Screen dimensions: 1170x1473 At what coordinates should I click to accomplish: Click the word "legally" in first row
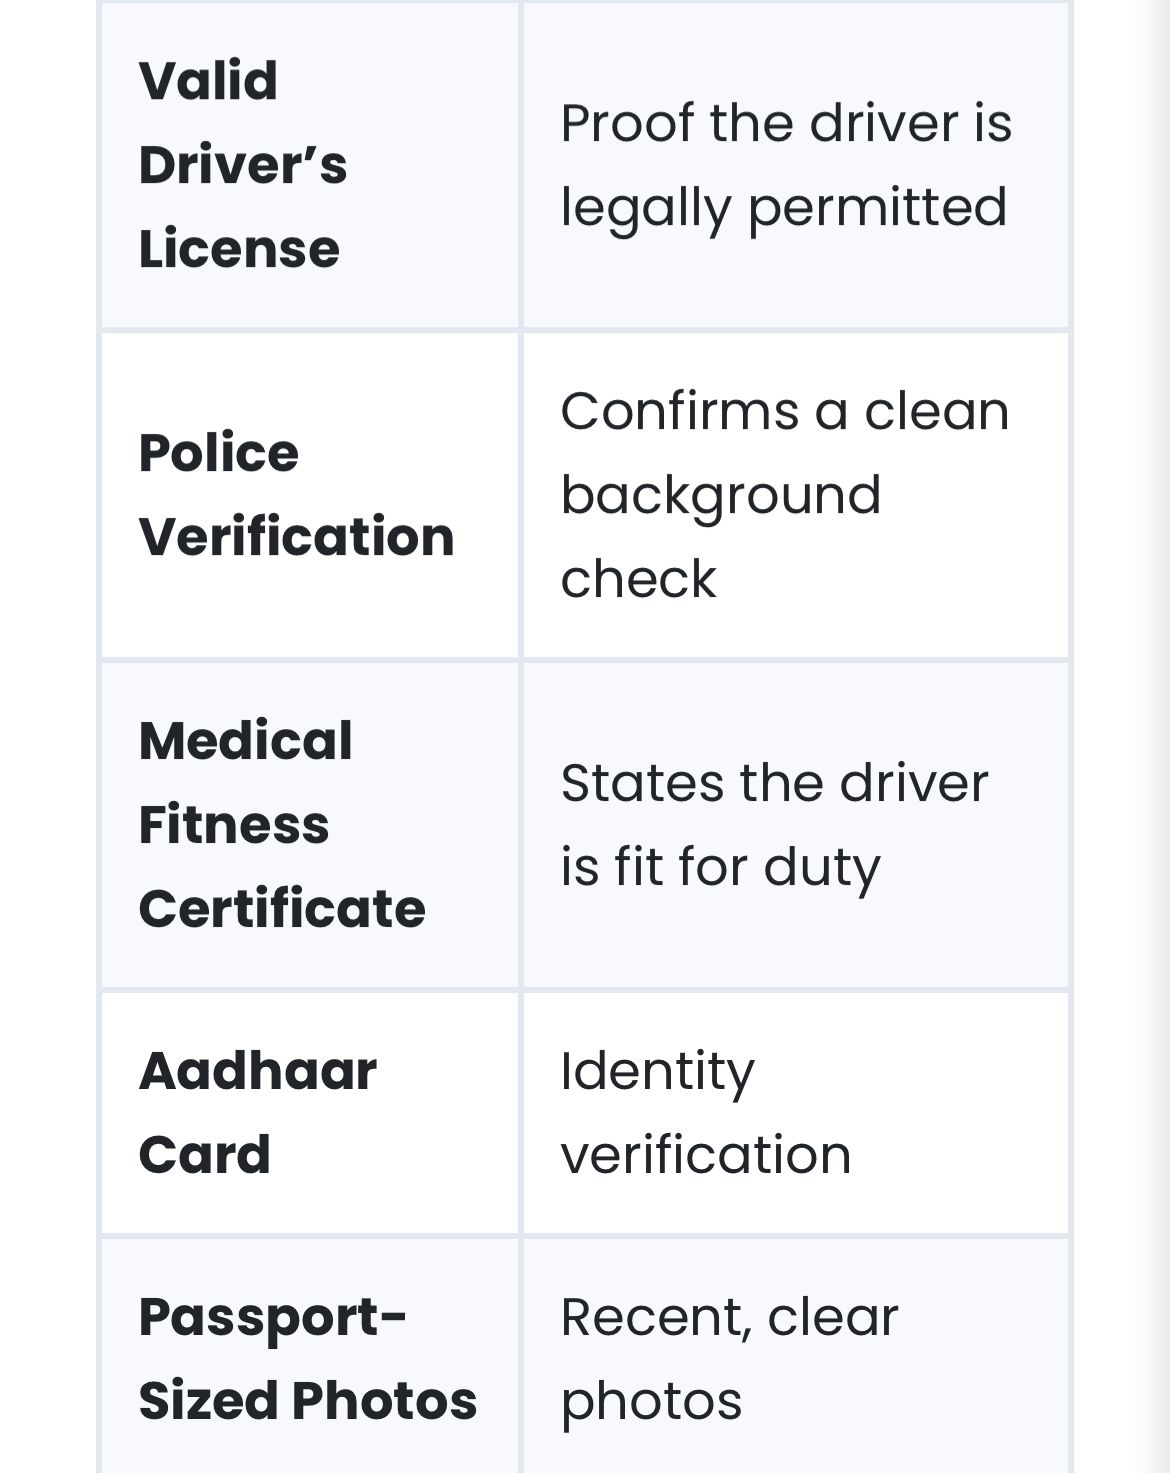pyautogui.click(x=645, y=208)
